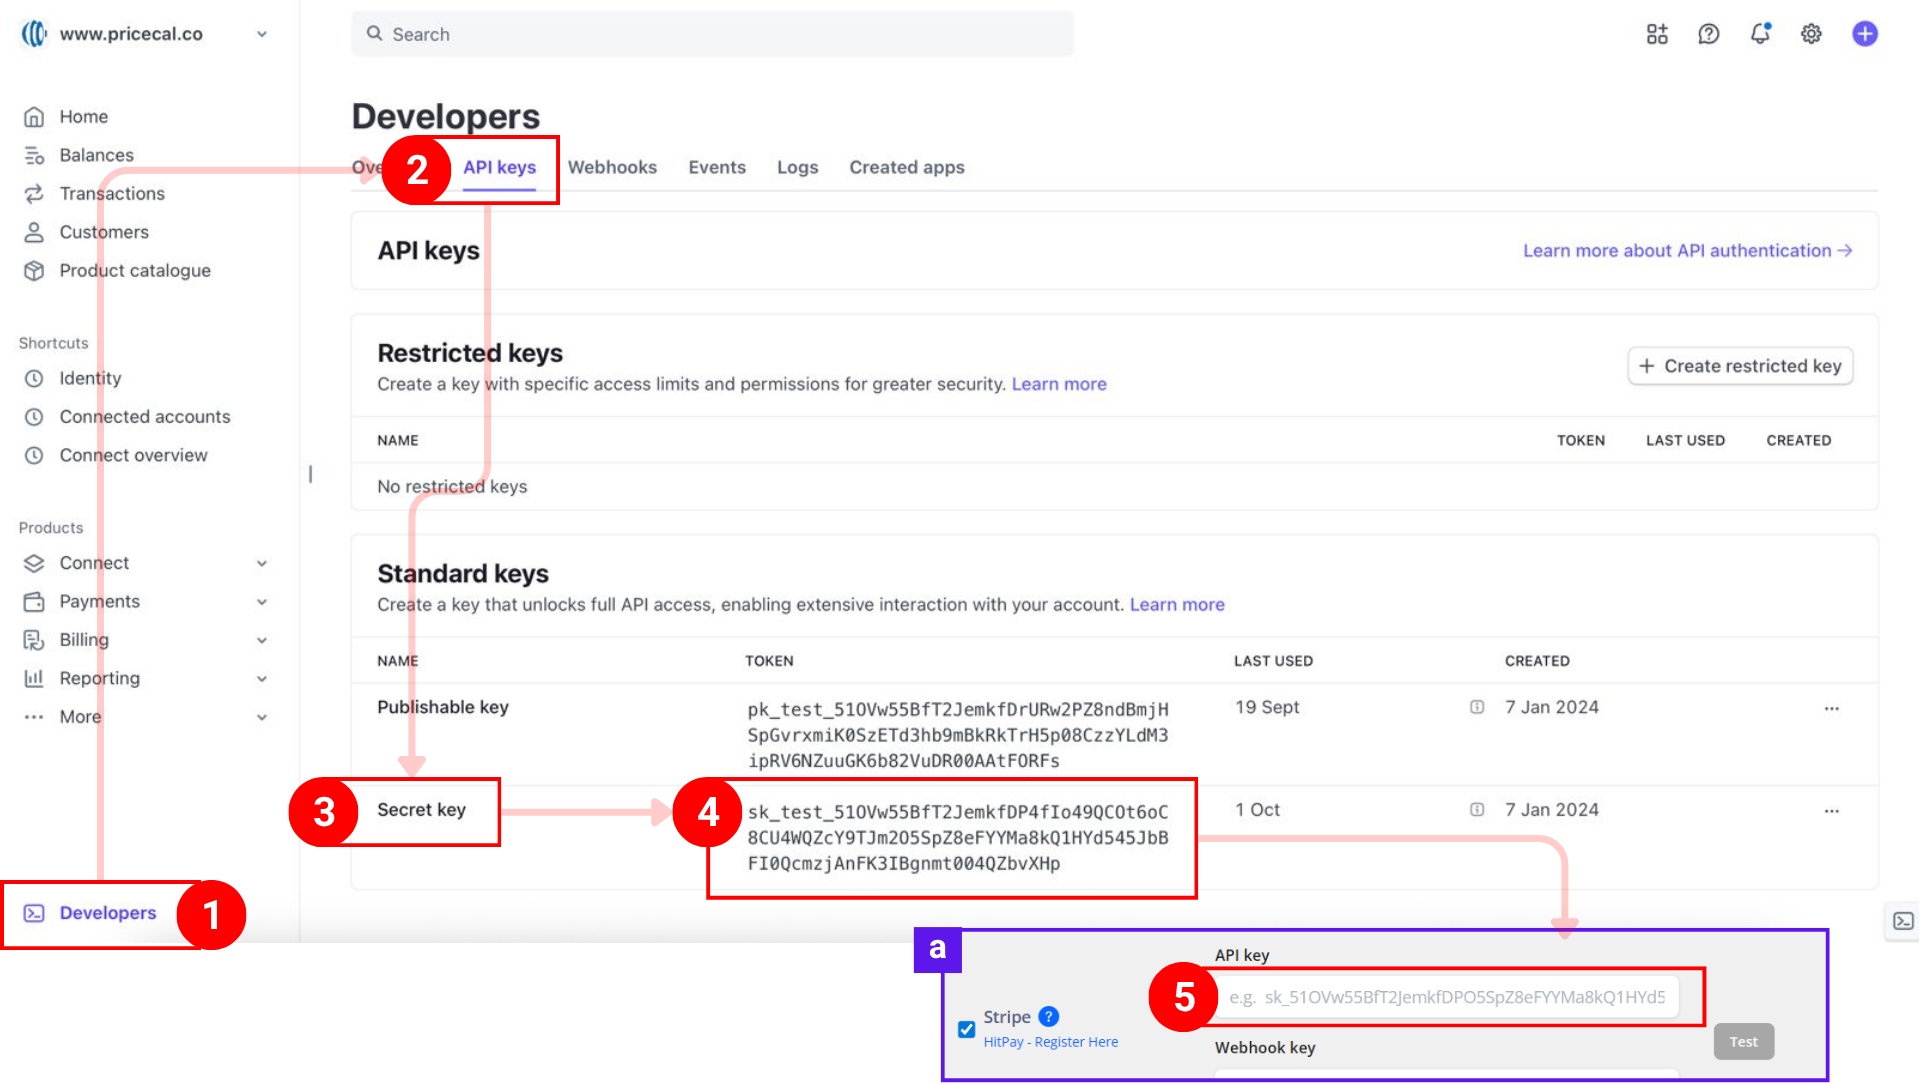1920x1083 pixels.
Task: Expand the Connect products menu
Action: coord(262,563)
